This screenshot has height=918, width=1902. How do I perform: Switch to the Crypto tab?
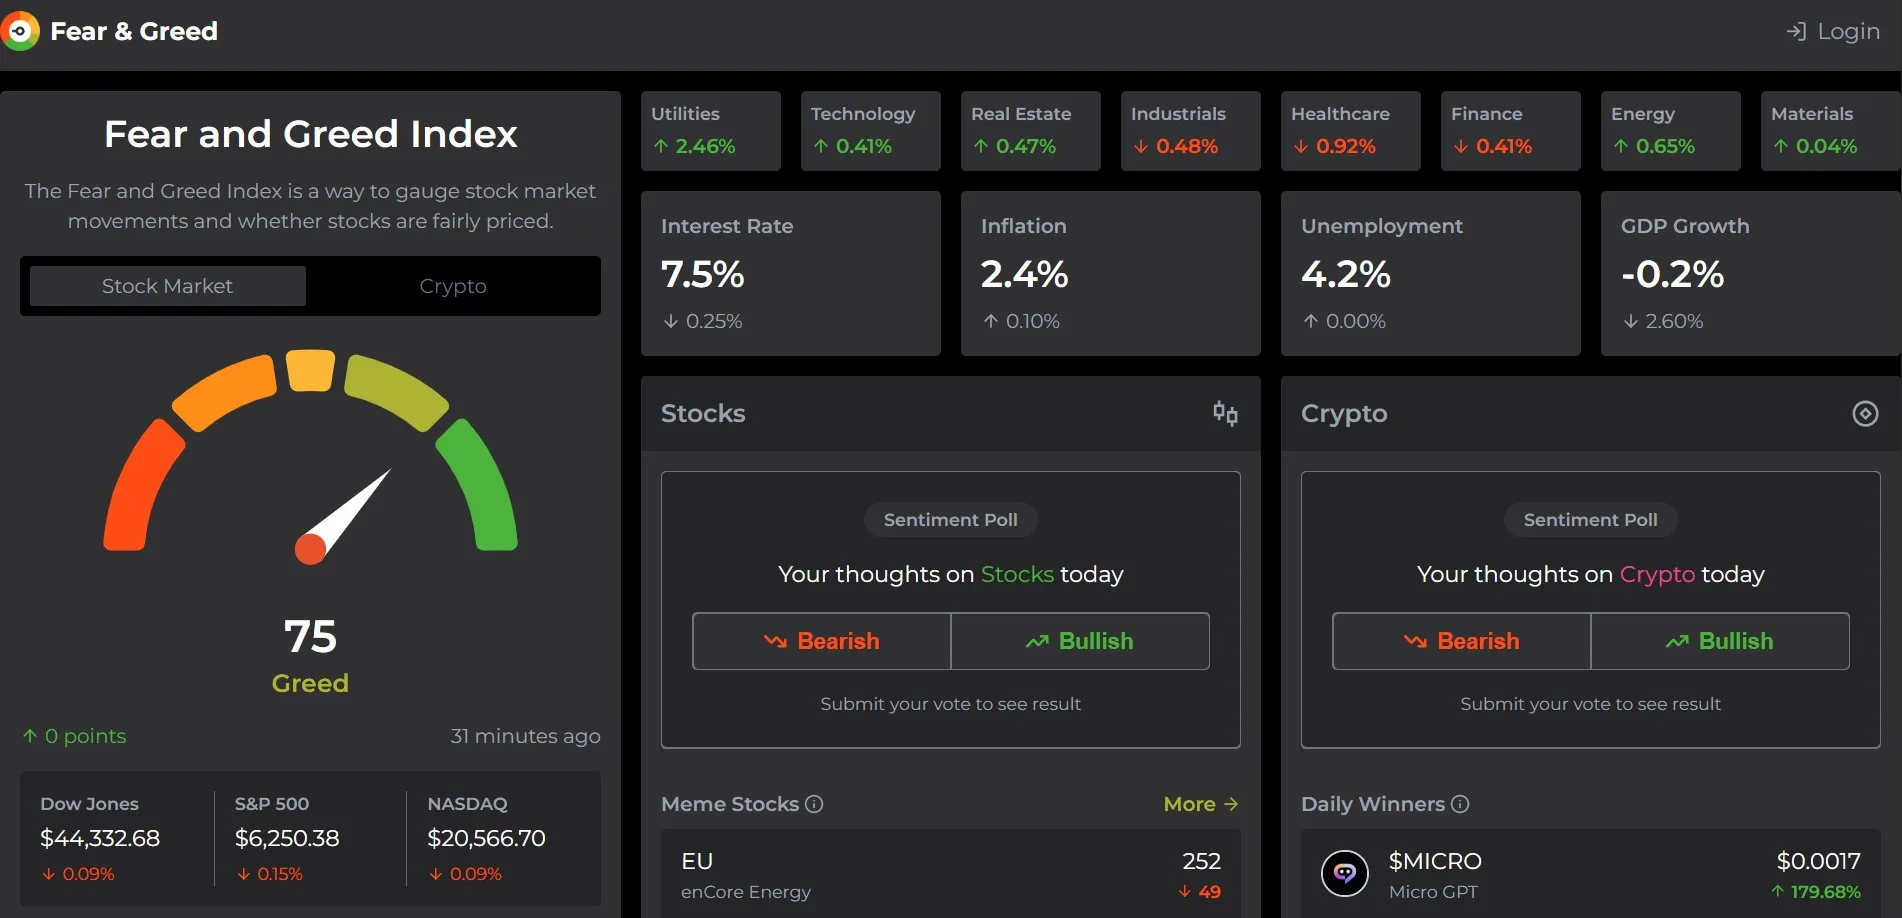(453, 286)
